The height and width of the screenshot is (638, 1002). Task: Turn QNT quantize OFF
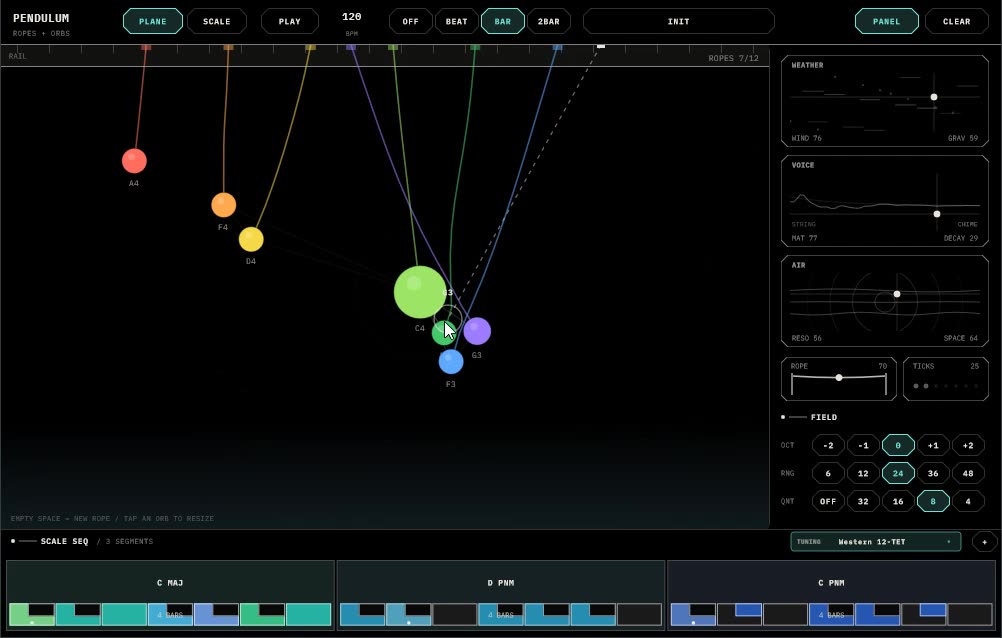(828, 502)
